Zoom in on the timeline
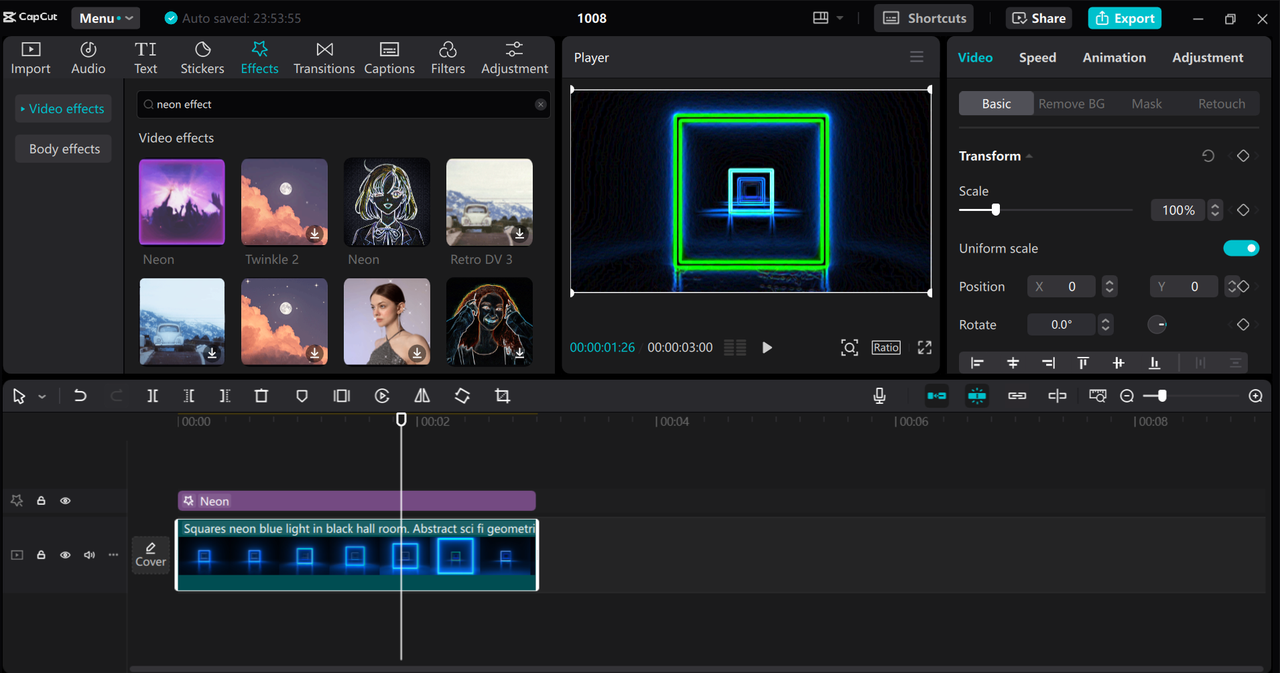 (1256, 396)
